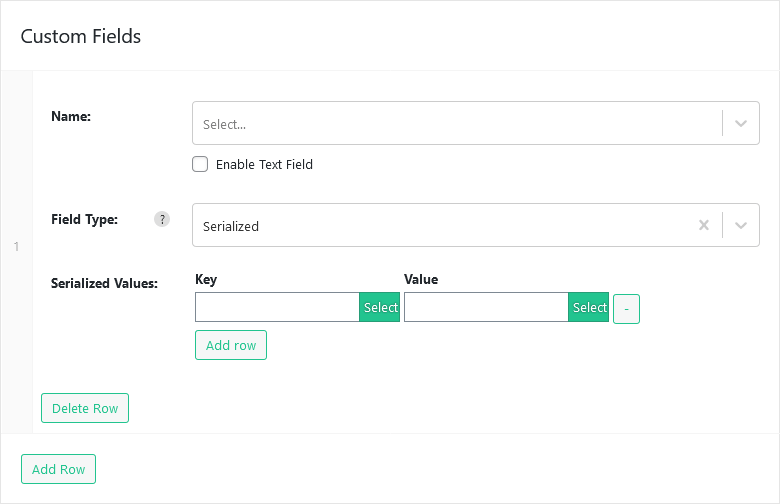Click the Select button next to the Key input
The width and height of the screenshot is (780, 504).
380,307
